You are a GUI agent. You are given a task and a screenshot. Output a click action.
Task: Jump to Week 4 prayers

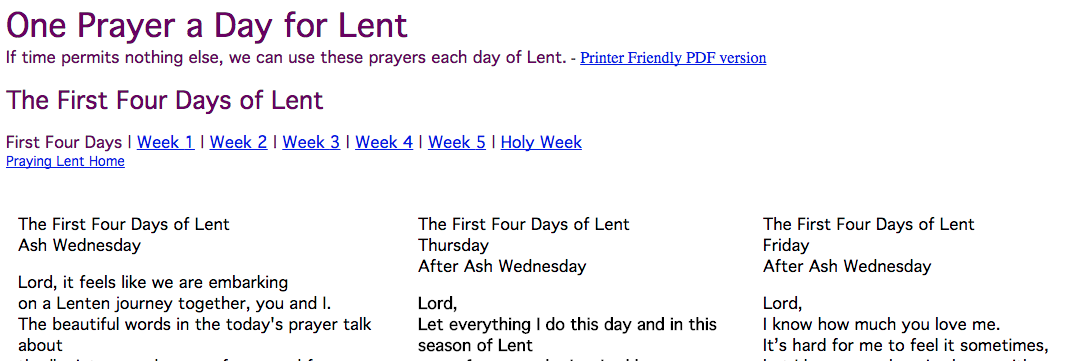pyautogui.click(x=384, y=142)
